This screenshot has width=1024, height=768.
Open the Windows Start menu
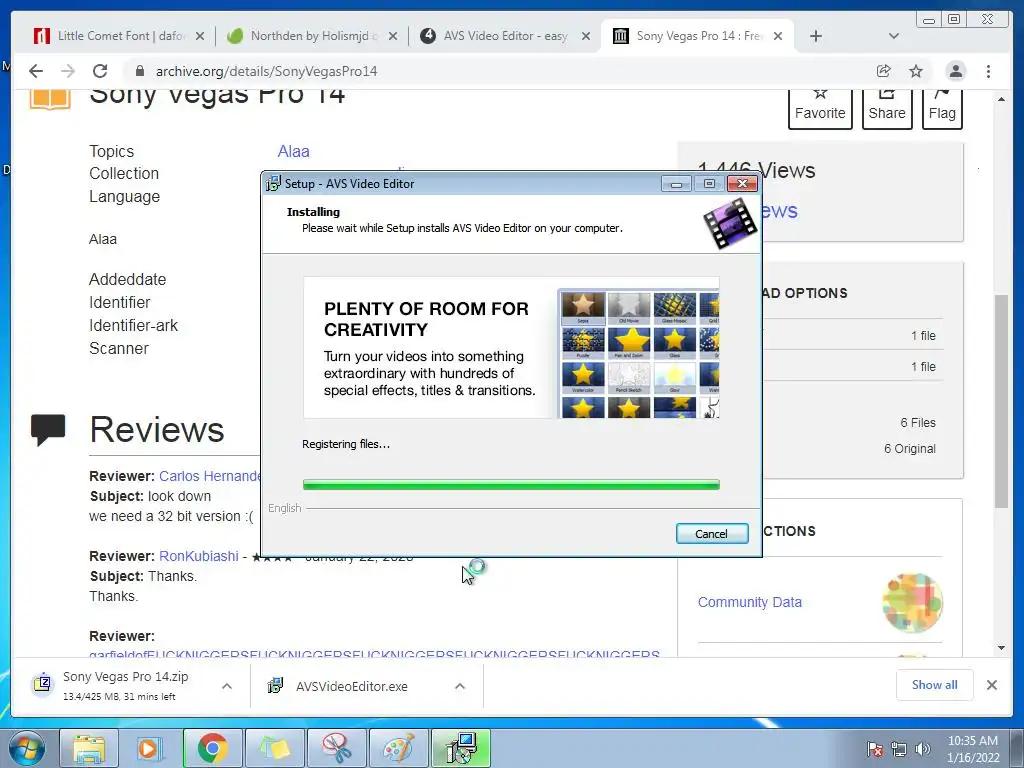tap(27, 748)
